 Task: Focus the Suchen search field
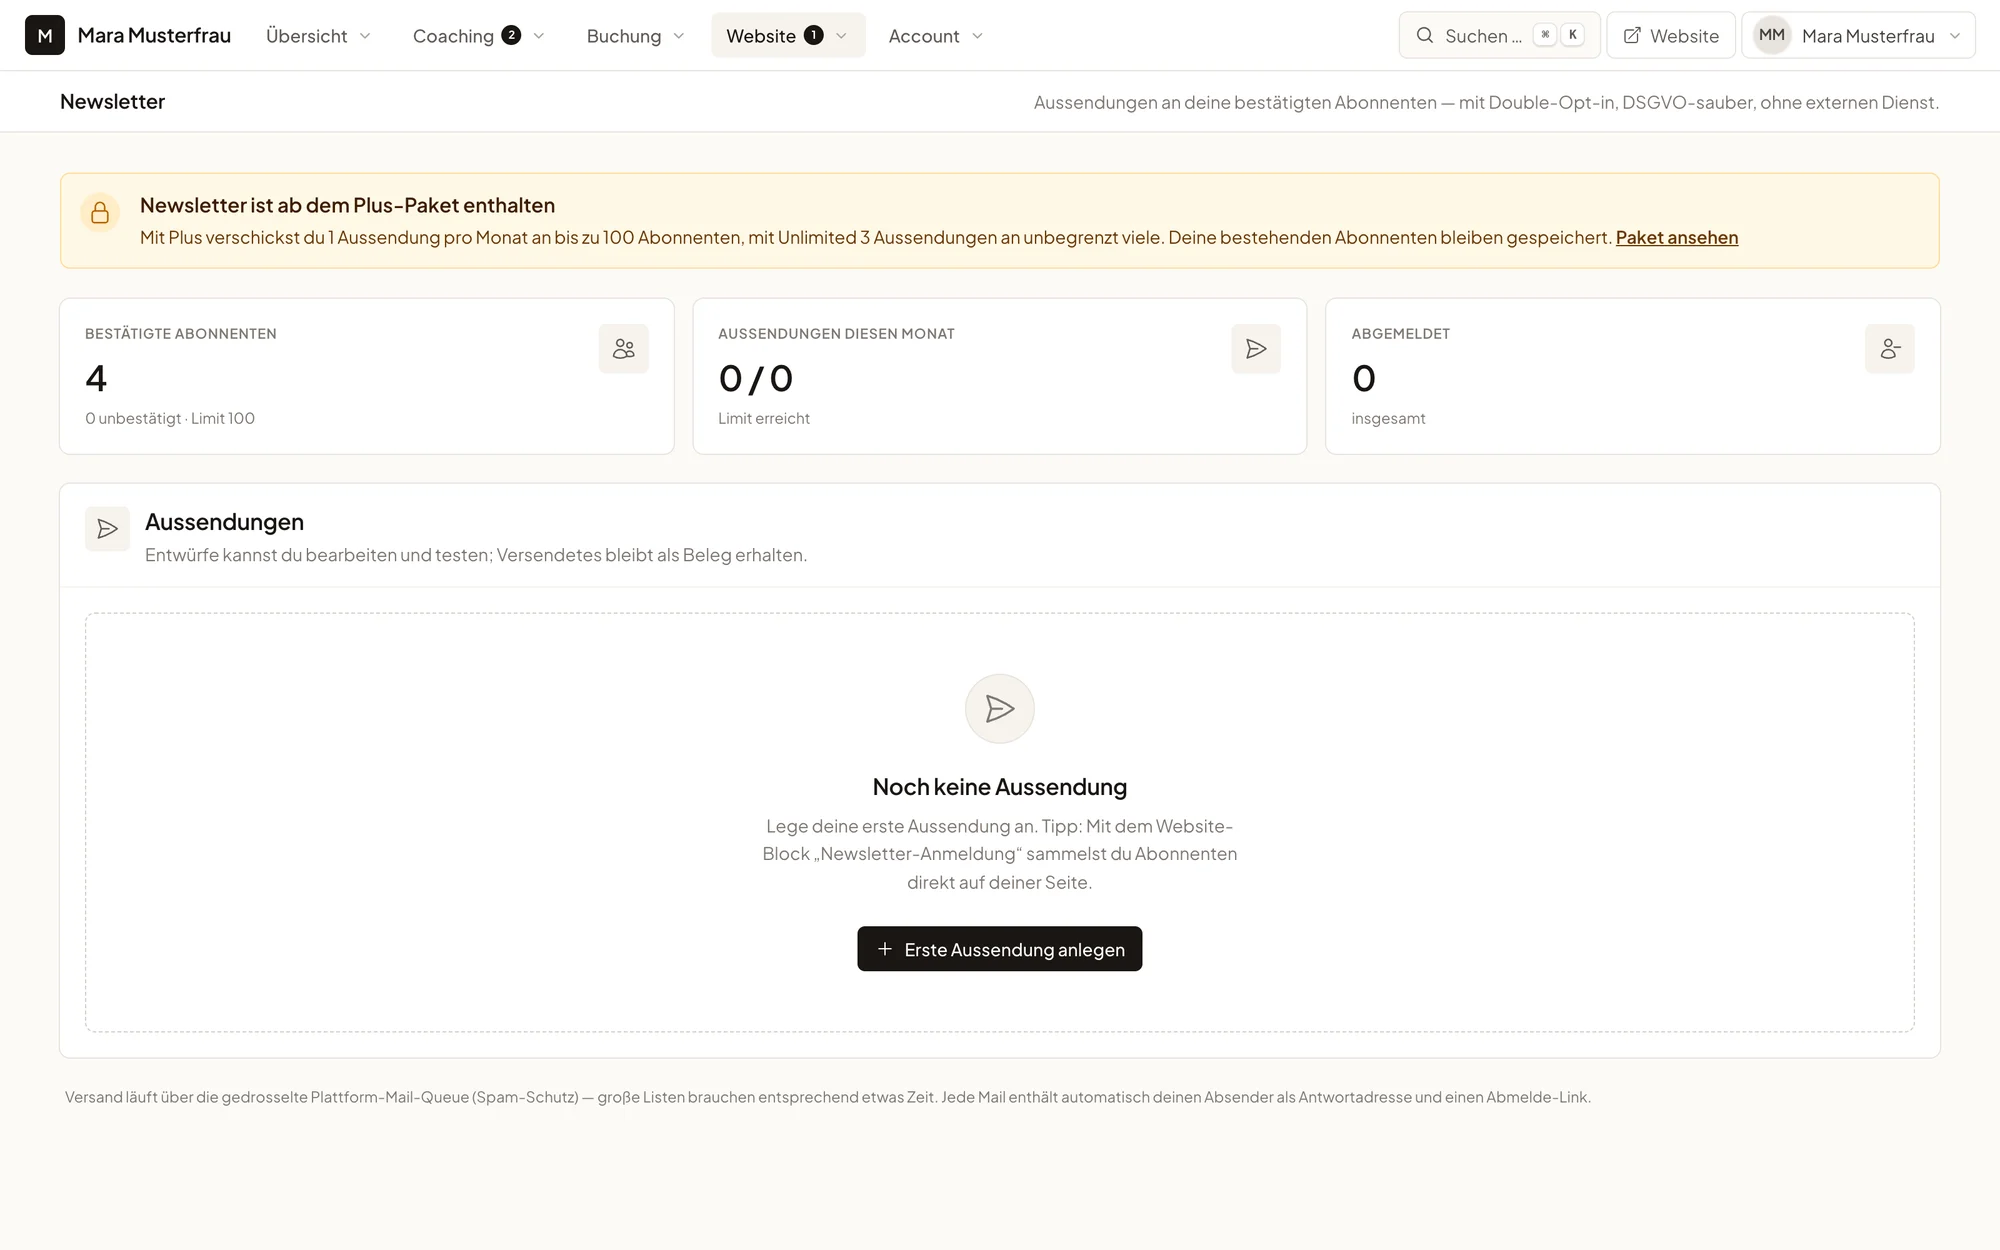(1499, 35)
